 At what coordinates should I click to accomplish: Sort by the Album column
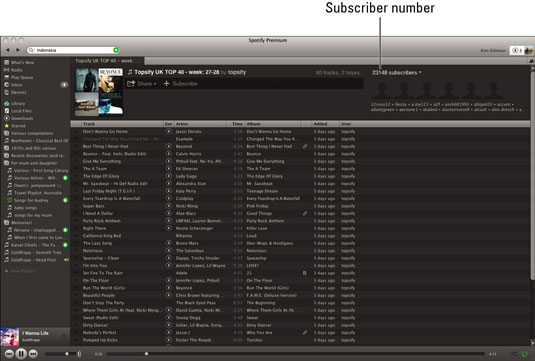272,124
